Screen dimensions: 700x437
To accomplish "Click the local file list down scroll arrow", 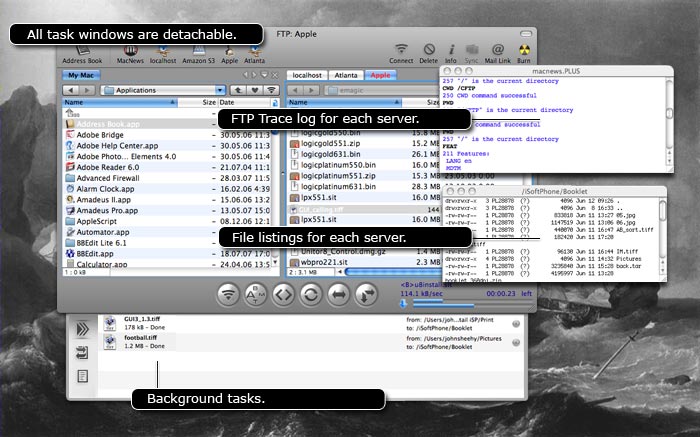I will tap(275, 262).
